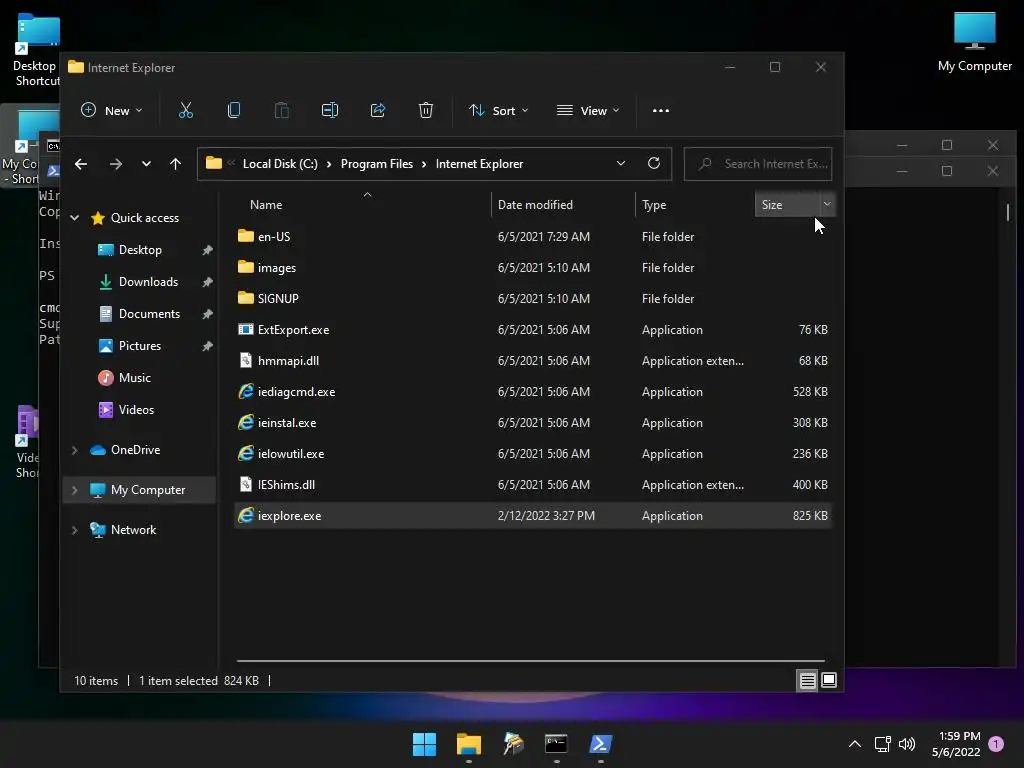Open Pictures in Quick access

139,345
